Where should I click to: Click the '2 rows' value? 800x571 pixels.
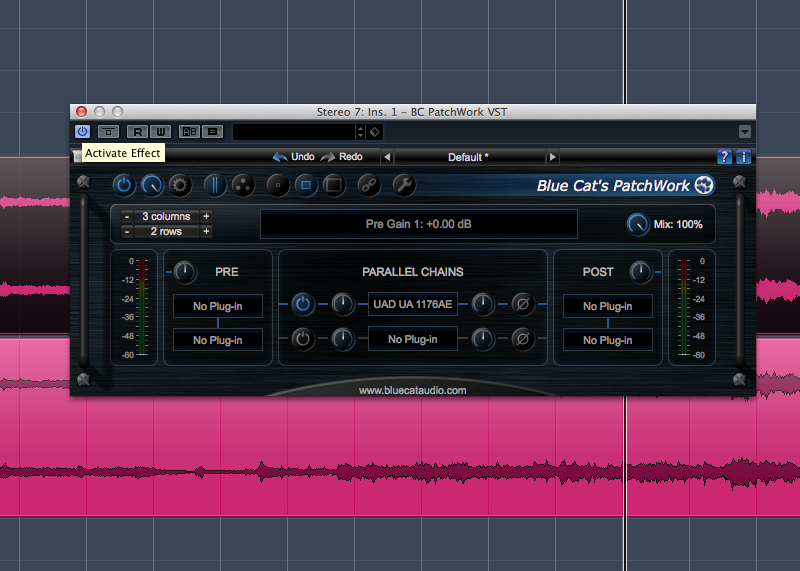[166, 232]
